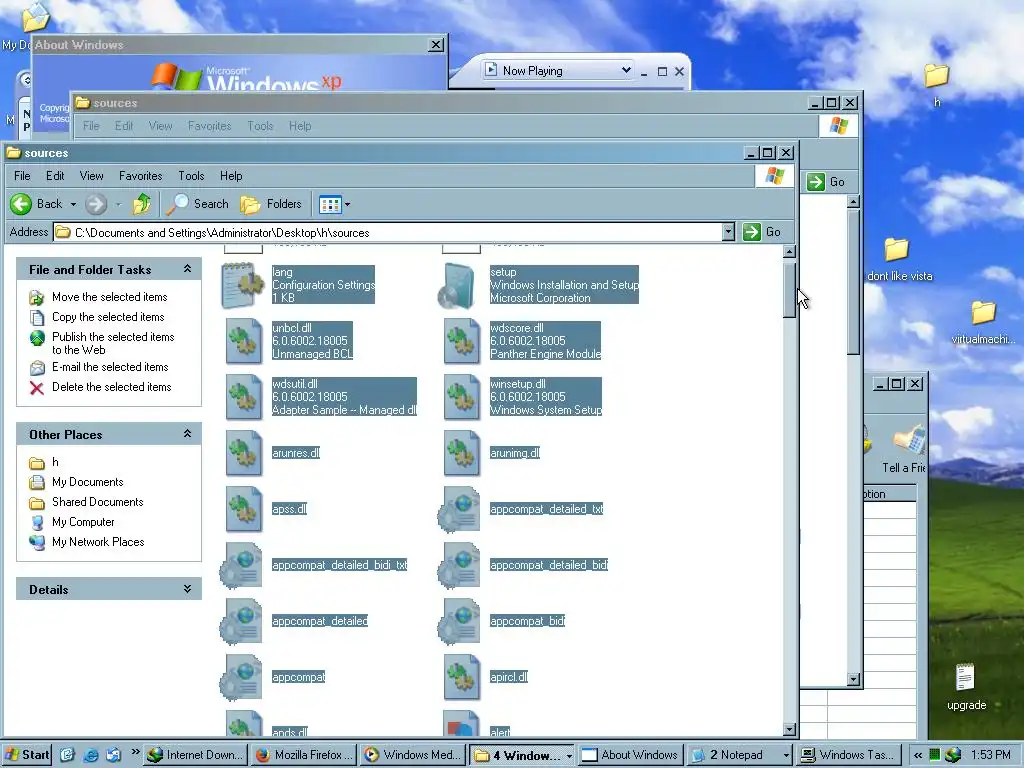Click the file list scroll down arrow

click(789, 730)
